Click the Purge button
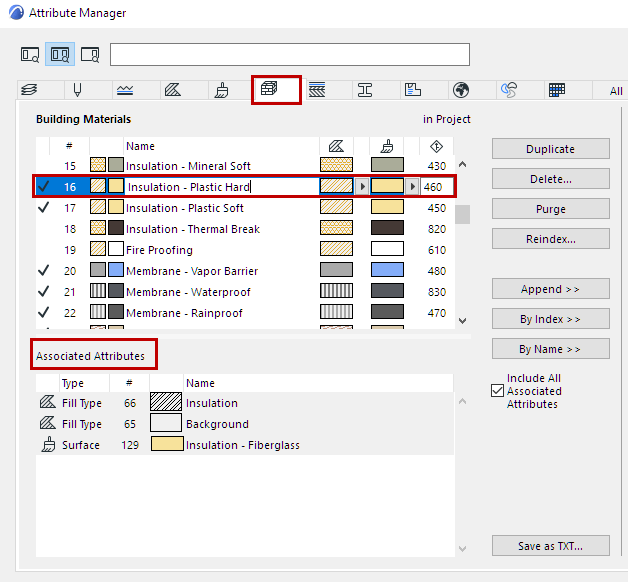This screenshot has width=628, height=582. pyautogui.click(x=551, y=209)
